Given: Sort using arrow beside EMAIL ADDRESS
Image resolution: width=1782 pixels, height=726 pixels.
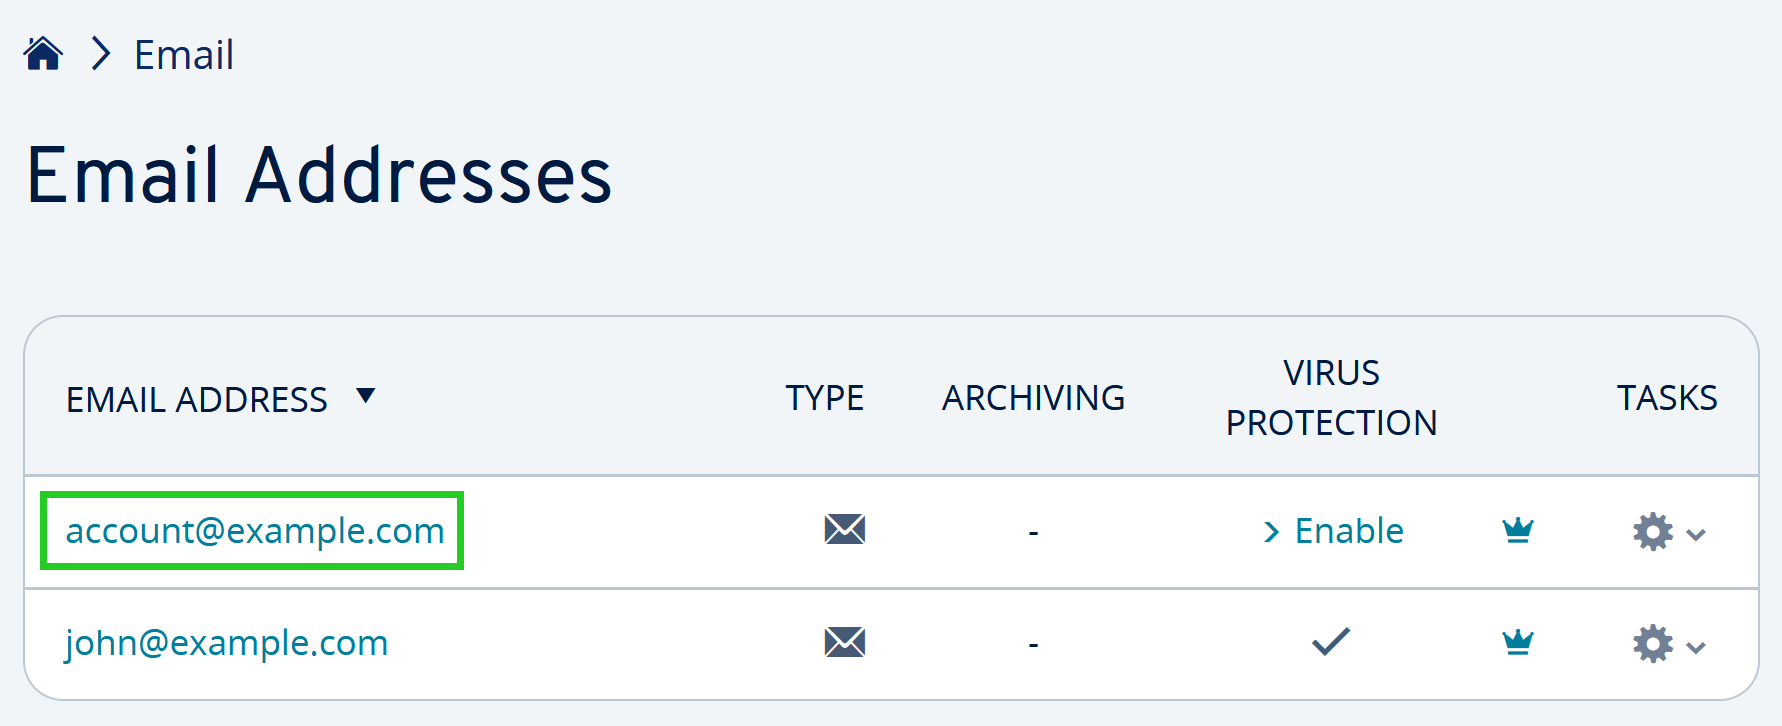Looking at the screenshot, I should coord(366,396).
